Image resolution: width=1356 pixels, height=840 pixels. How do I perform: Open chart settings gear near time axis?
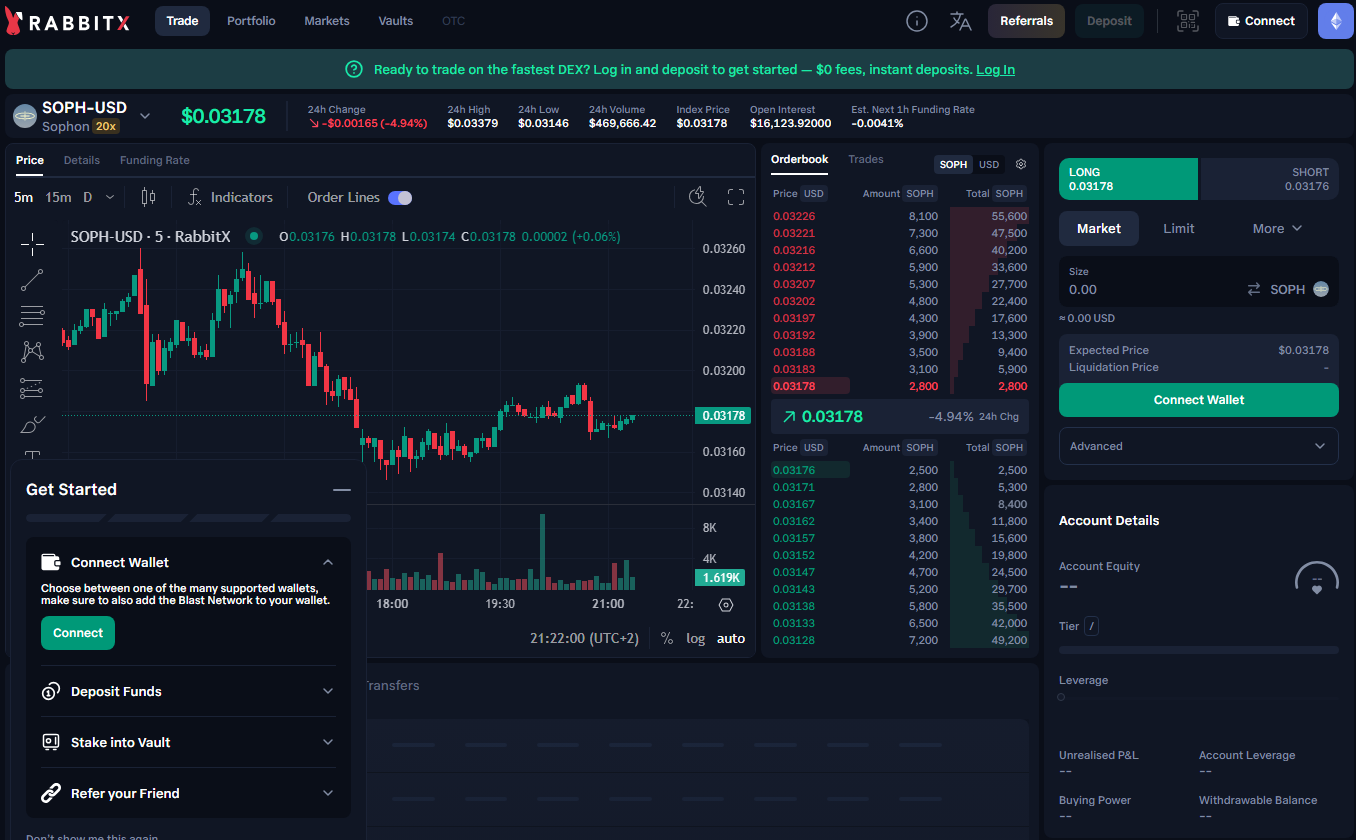726,604
